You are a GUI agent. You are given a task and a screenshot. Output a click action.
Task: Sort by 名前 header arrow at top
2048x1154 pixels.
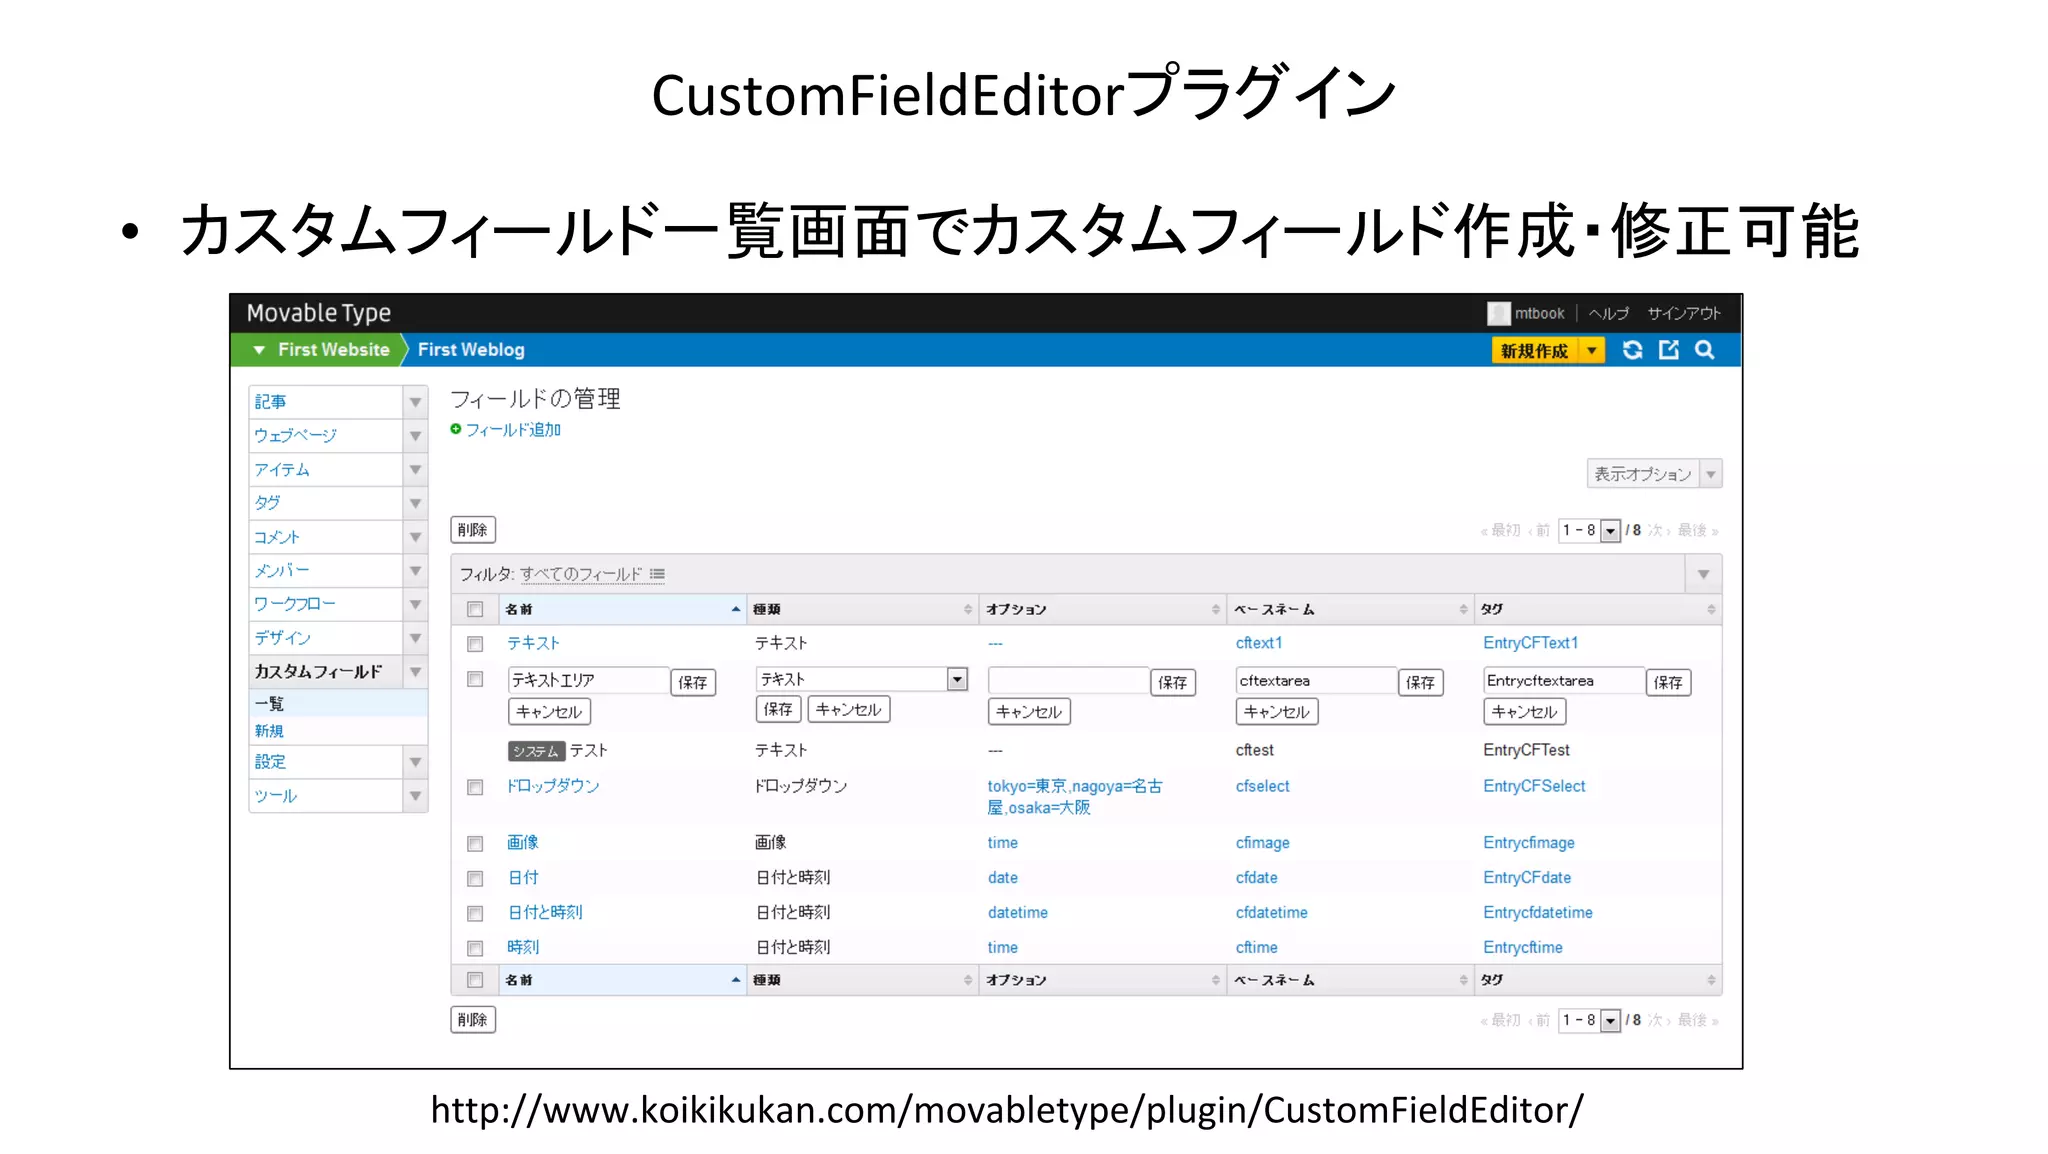(x=735, y=609)
